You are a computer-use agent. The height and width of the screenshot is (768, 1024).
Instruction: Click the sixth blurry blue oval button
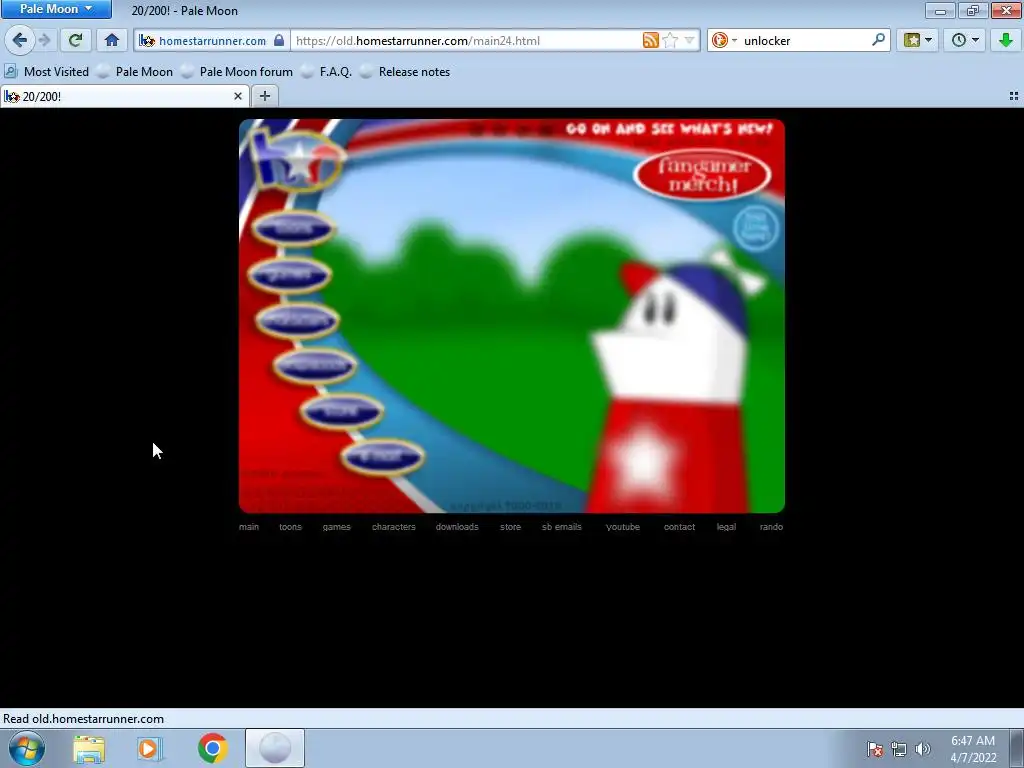click(383, 456)
